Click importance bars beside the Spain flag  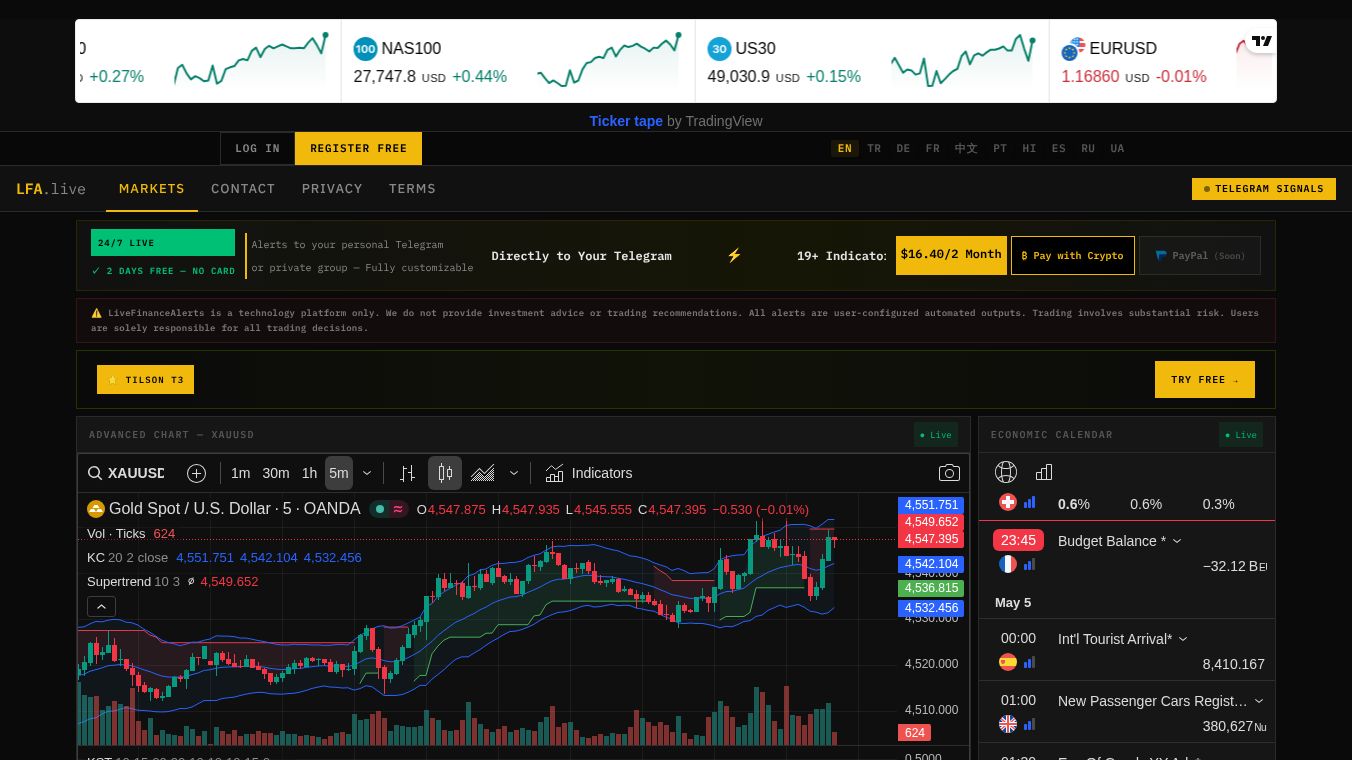(x=1030, y=662)
